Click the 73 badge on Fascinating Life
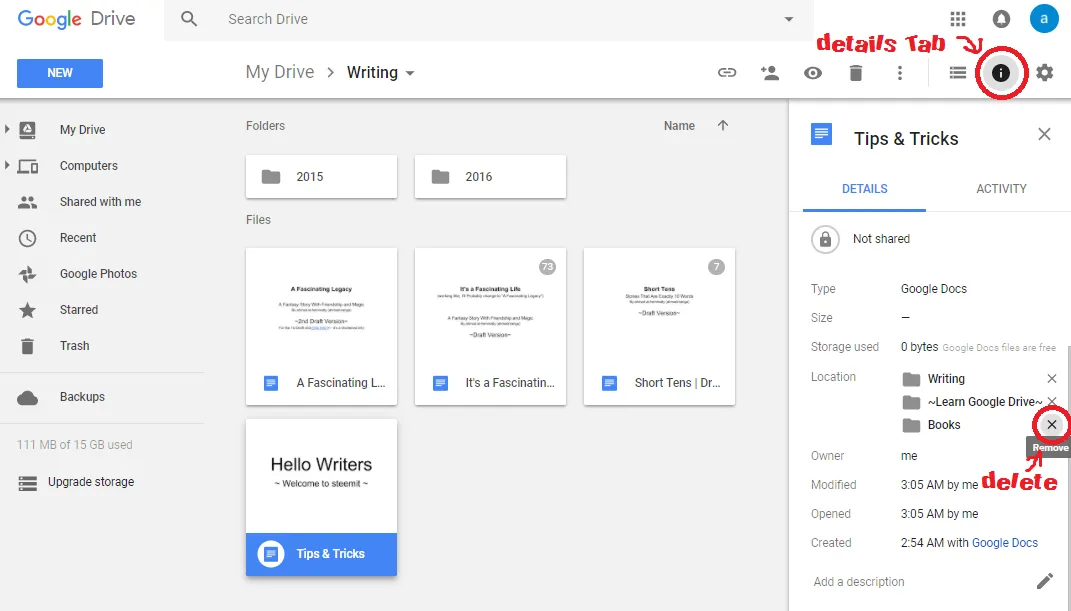The height and width of the screenshot is (611, 1071). point(547,267)
